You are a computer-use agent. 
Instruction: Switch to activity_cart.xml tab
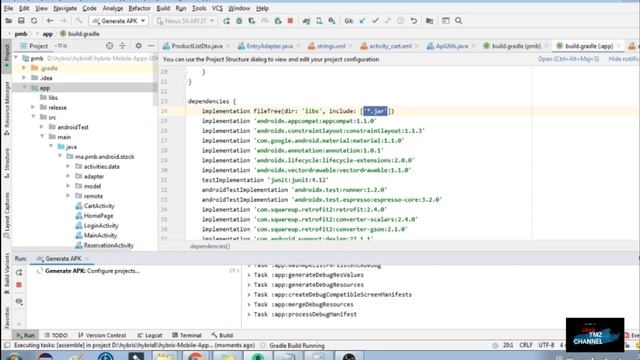pos(390,46)
